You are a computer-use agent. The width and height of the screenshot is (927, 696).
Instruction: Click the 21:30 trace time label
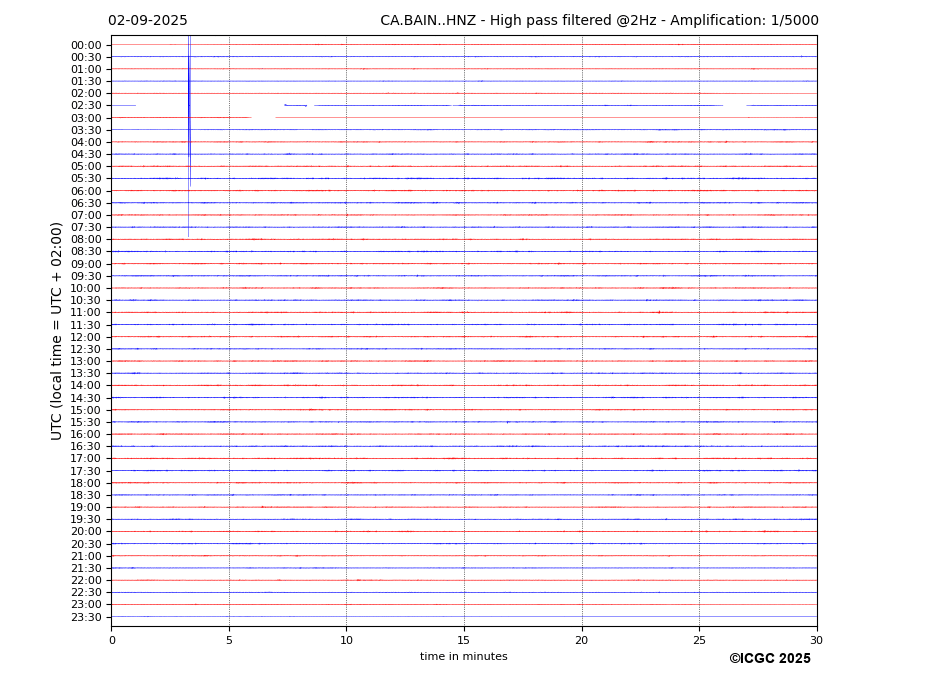click(86, 568)
